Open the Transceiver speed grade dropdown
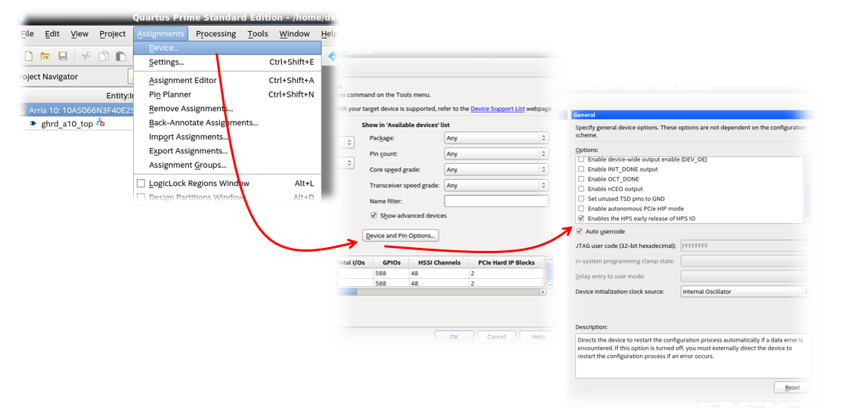 click(x=496, y=185)
